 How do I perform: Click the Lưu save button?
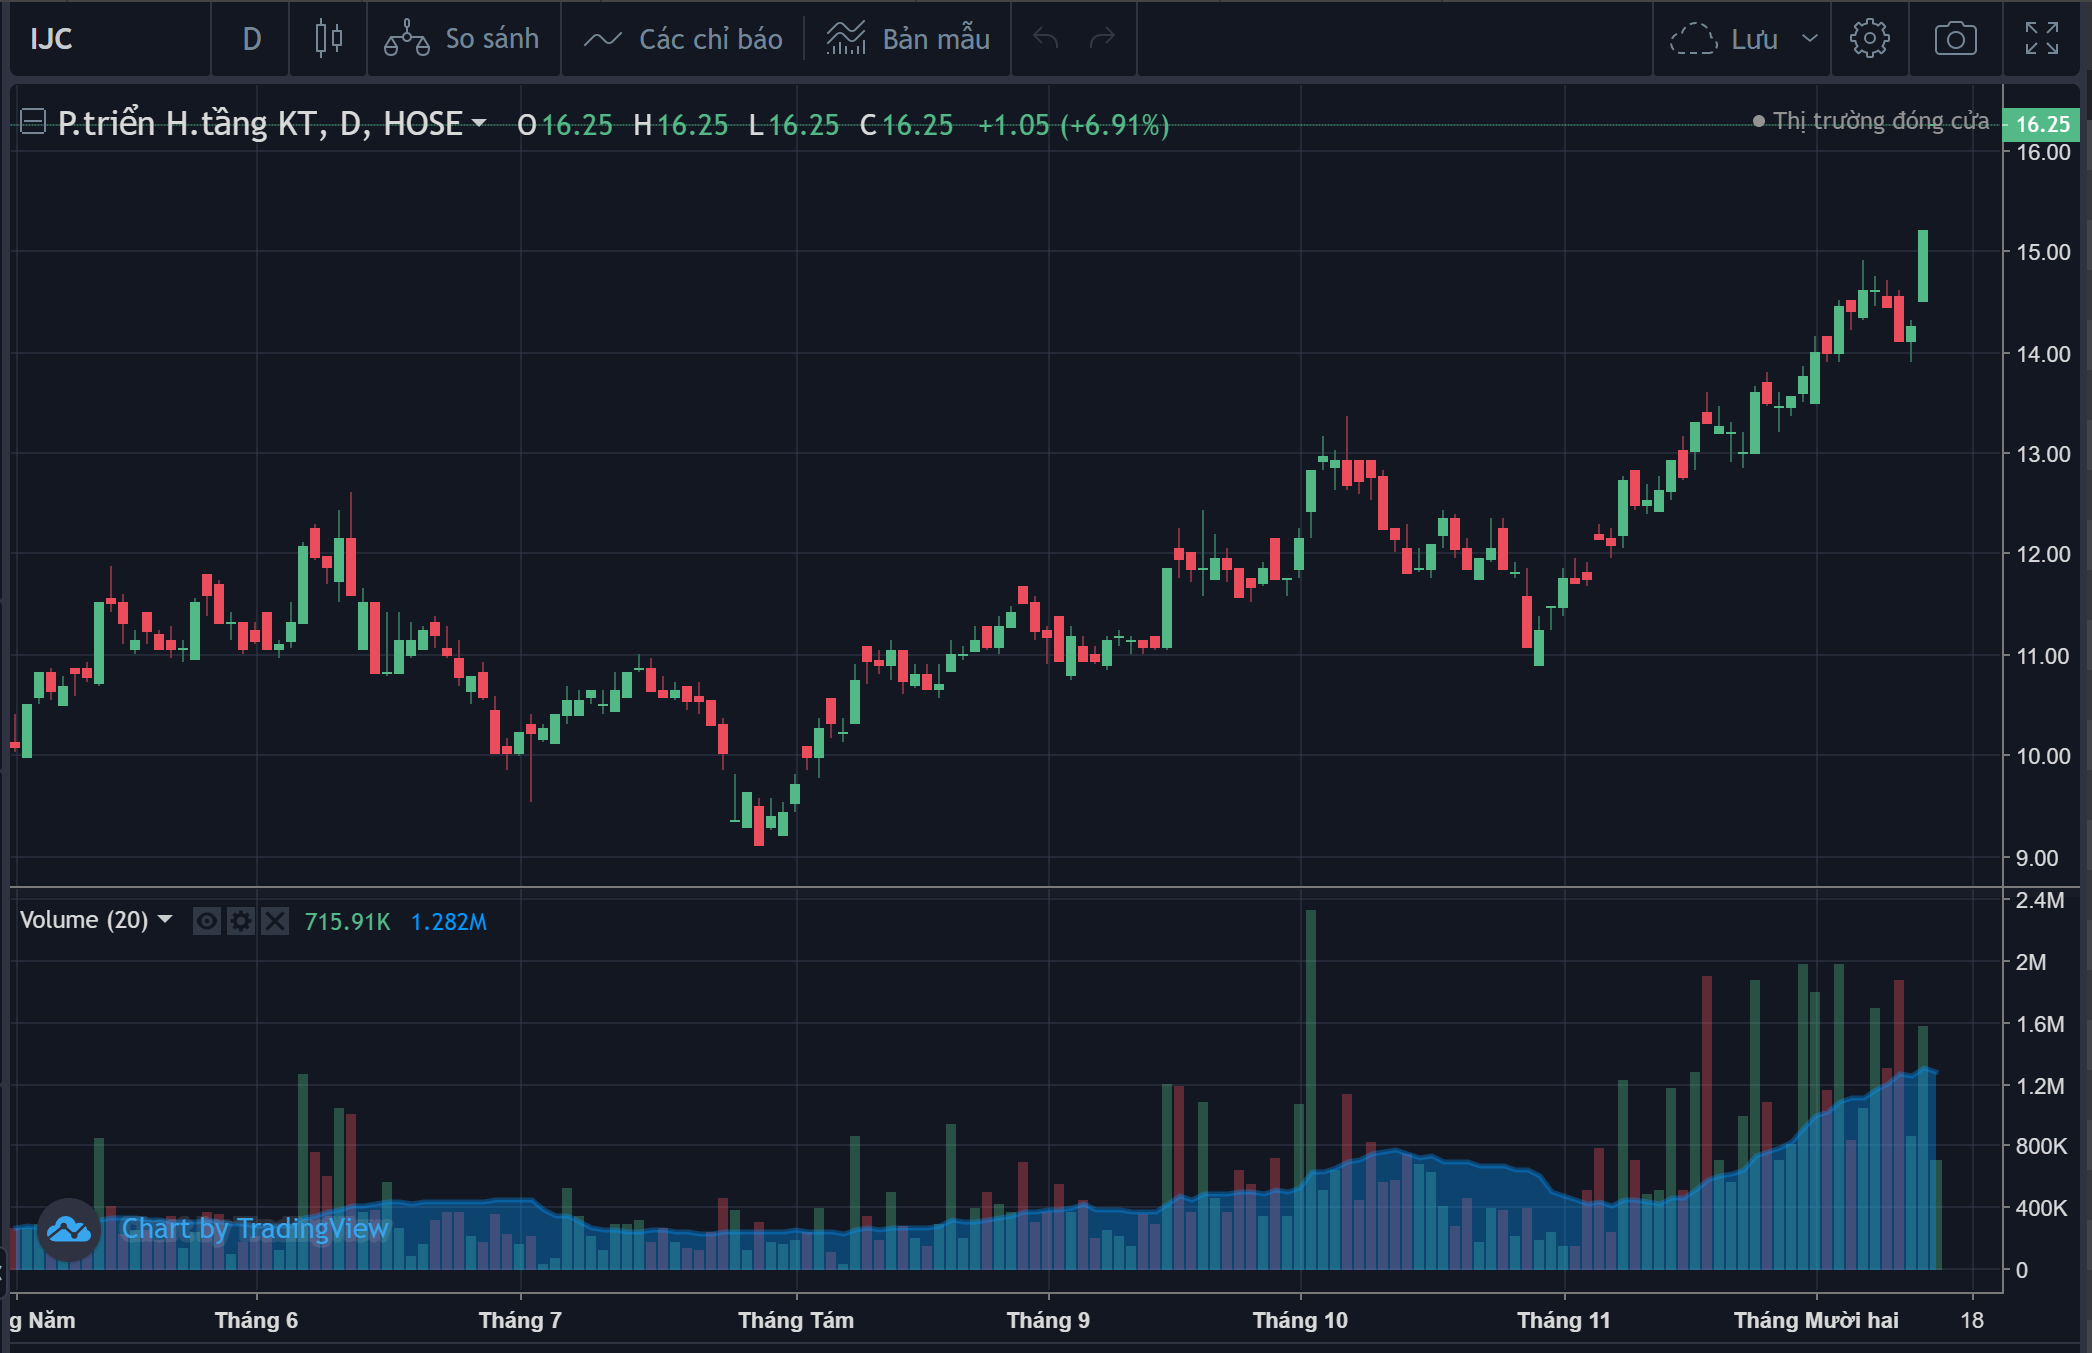1724,39
